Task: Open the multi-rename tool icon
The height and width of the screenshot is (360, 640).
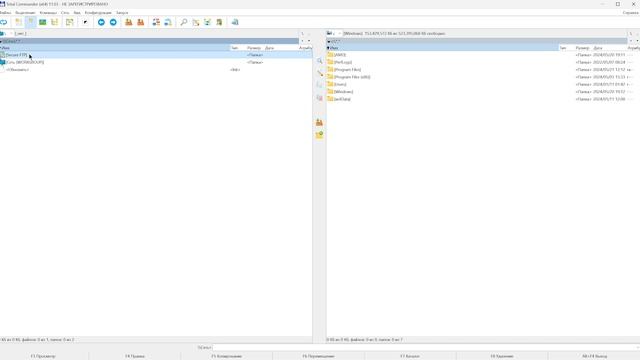Action: (196, 22)
